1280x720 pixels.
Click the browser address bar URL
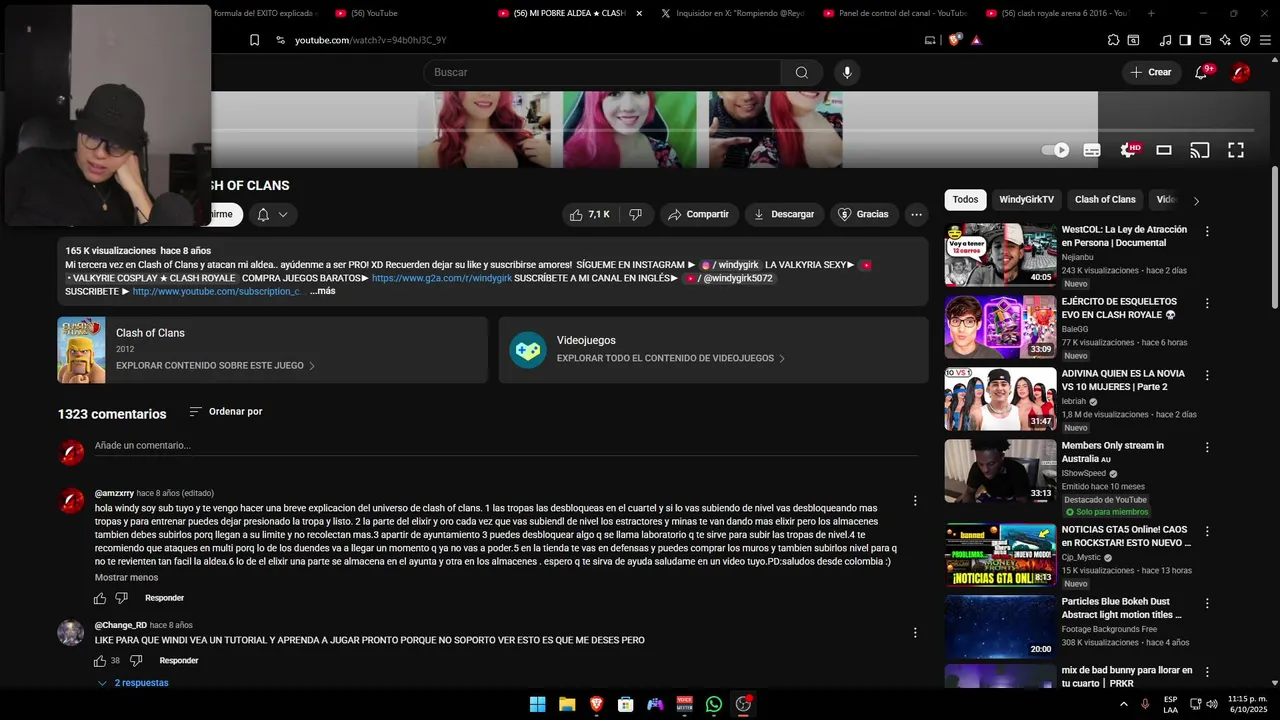click(x=370, y=40)
